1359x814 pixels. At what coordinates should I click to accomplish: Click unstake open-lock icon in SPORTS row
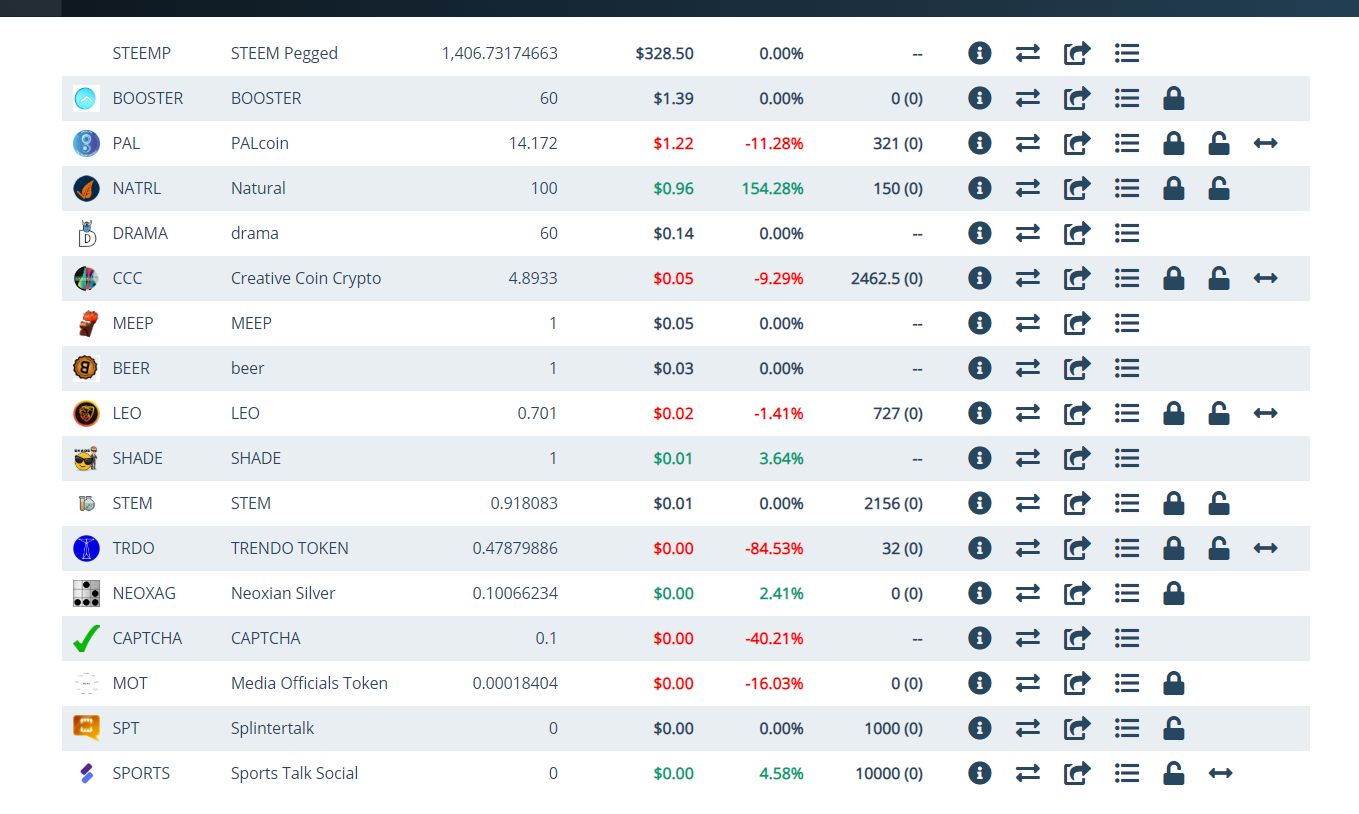point(1174,773)
